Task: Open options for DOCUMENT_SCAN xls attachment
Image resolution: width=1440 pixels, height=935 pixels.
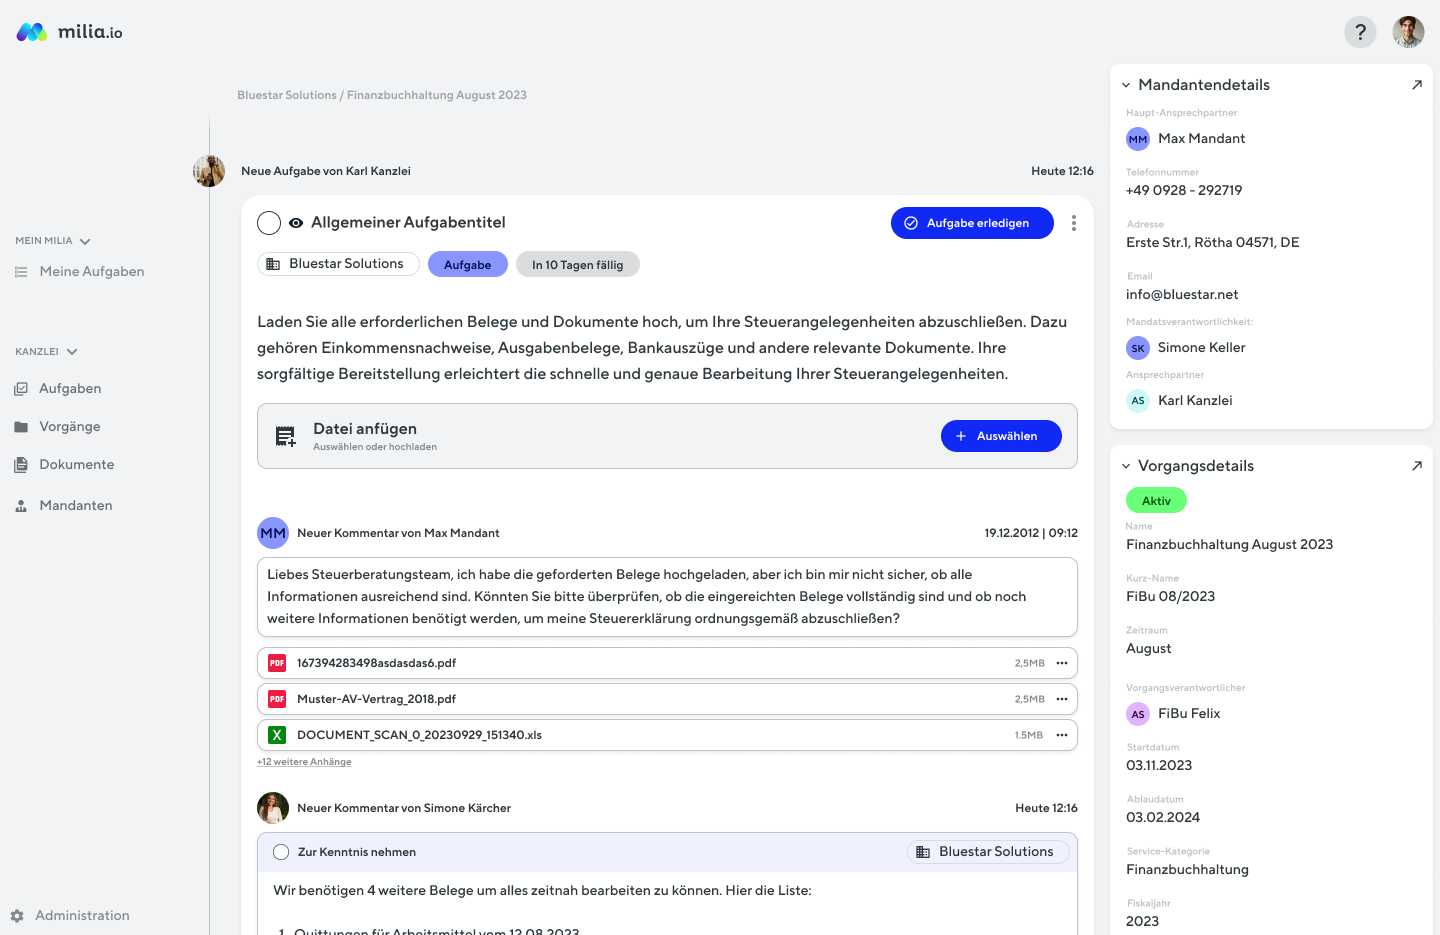Action: pos(1062,735)
